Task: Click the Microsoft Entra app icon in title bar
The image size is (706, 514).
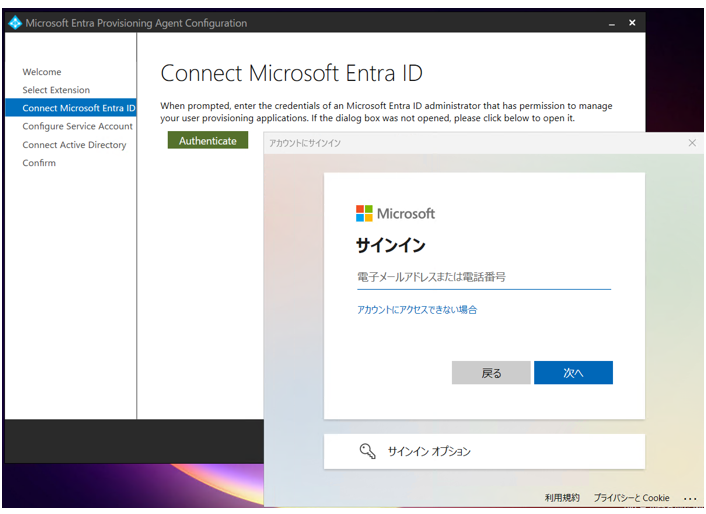Action: click(15, 23)
